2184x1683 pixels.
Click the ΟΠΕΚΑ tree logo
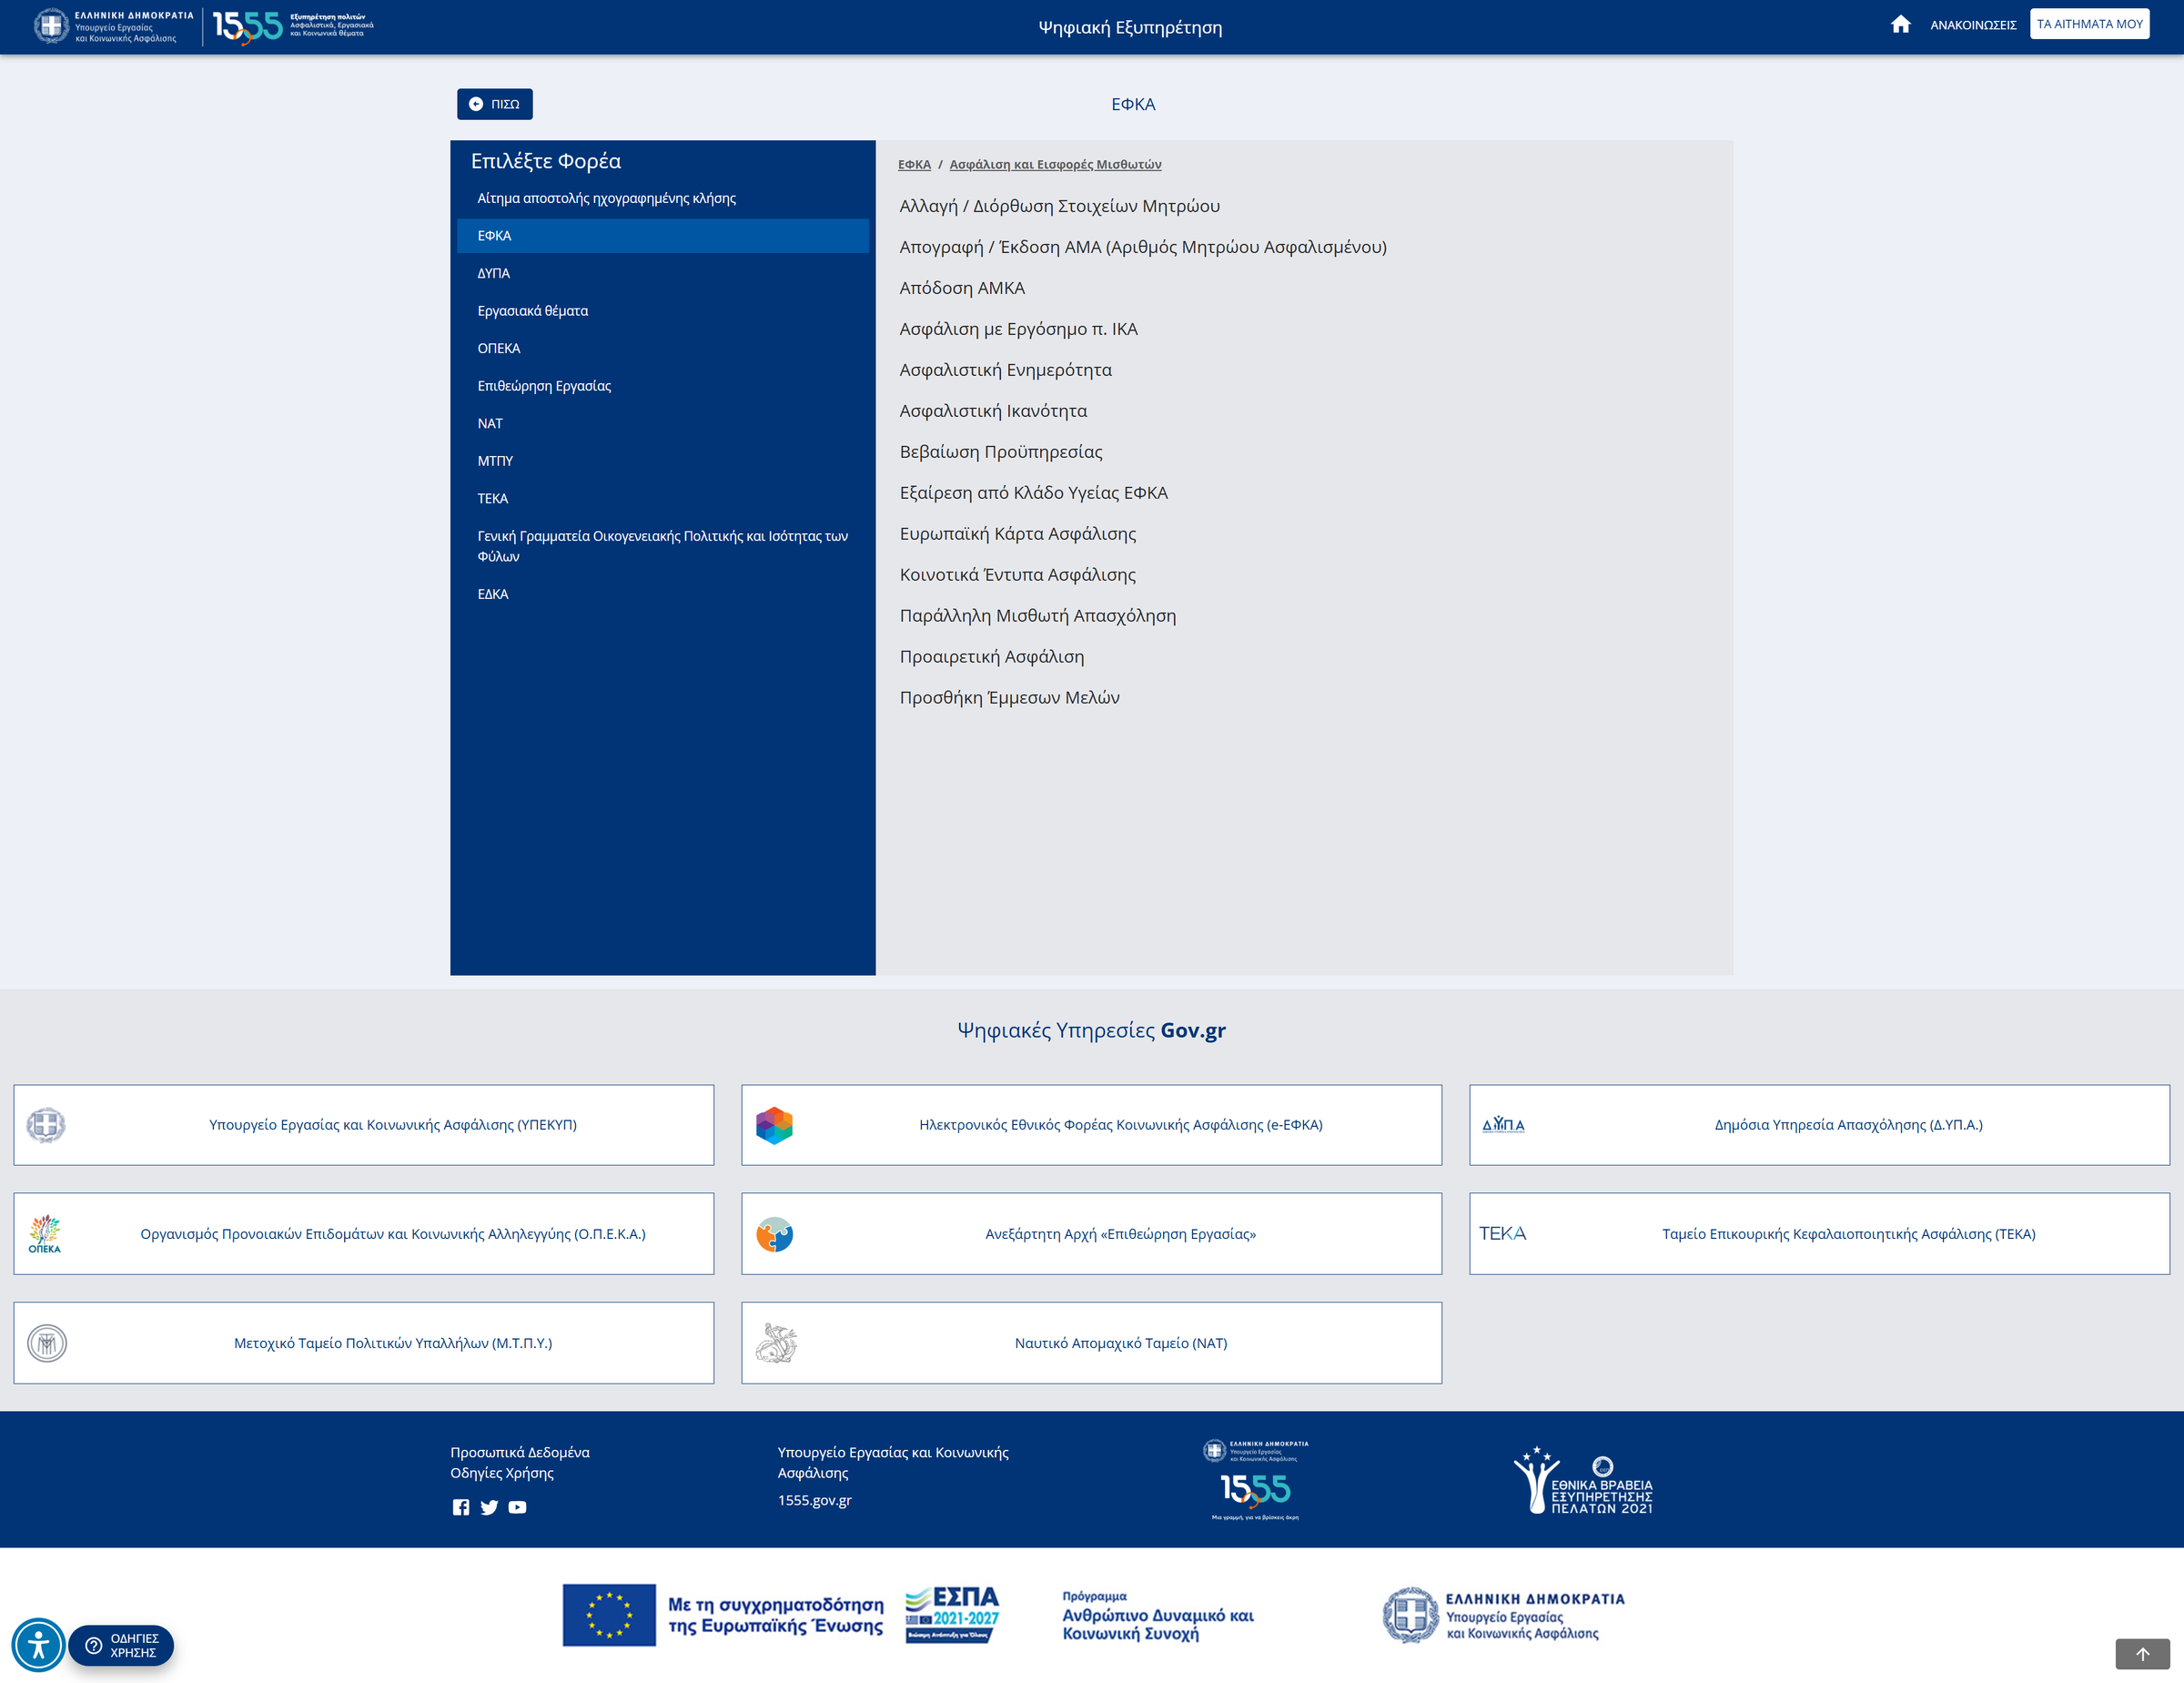(44, 1234)
